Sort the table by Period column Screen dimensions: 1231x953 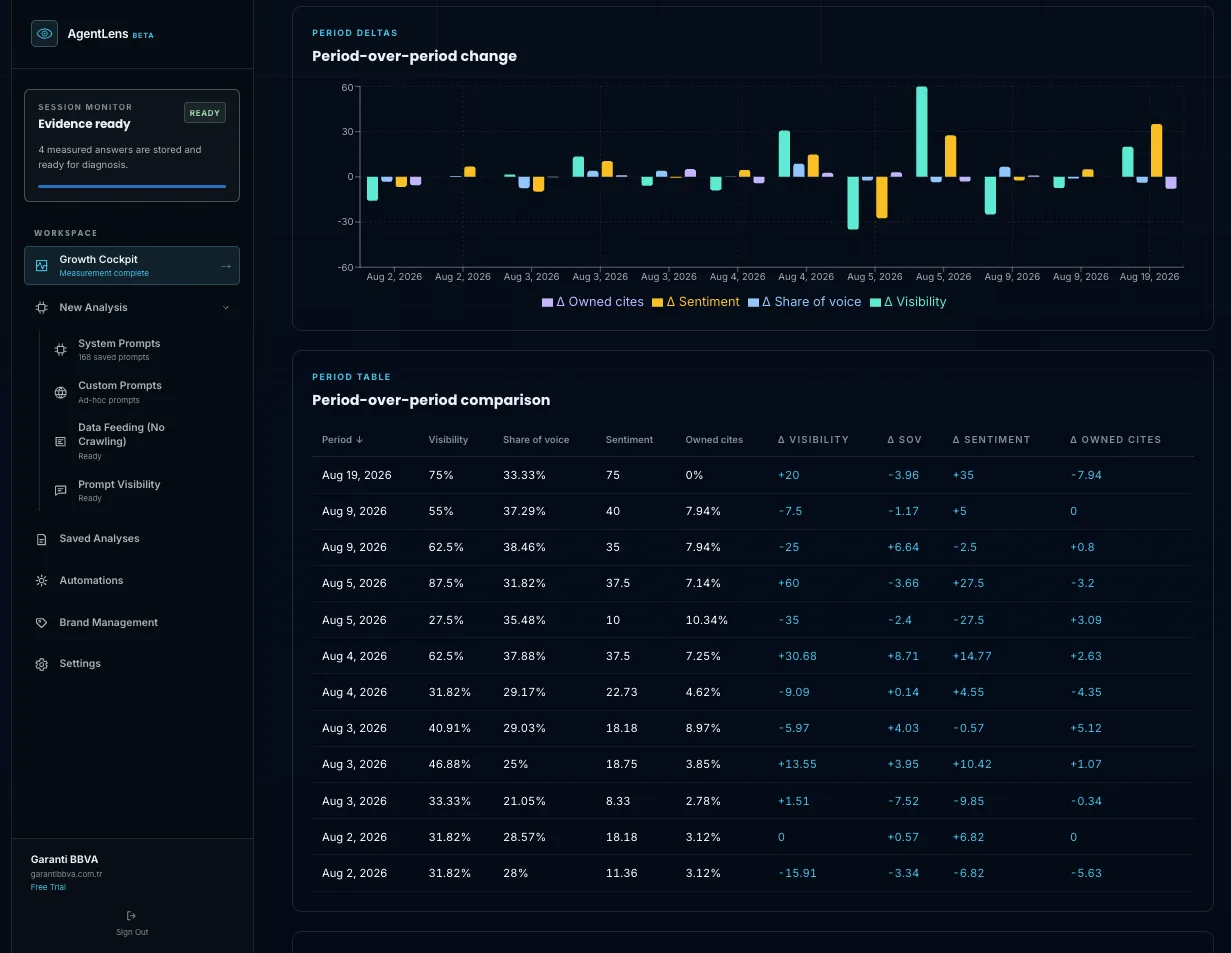pyautogui.click(x=342, y=440)
